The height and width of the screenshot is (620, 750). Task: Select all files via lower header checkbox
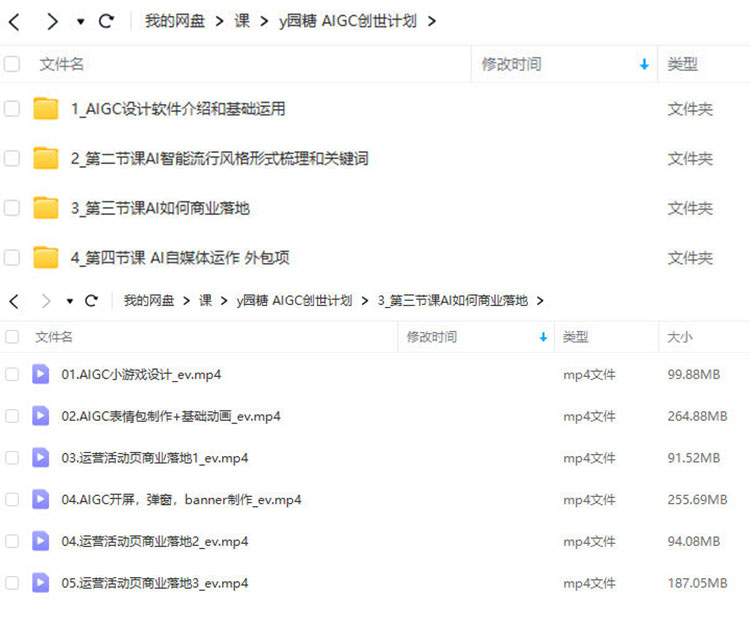coord(12,337)
